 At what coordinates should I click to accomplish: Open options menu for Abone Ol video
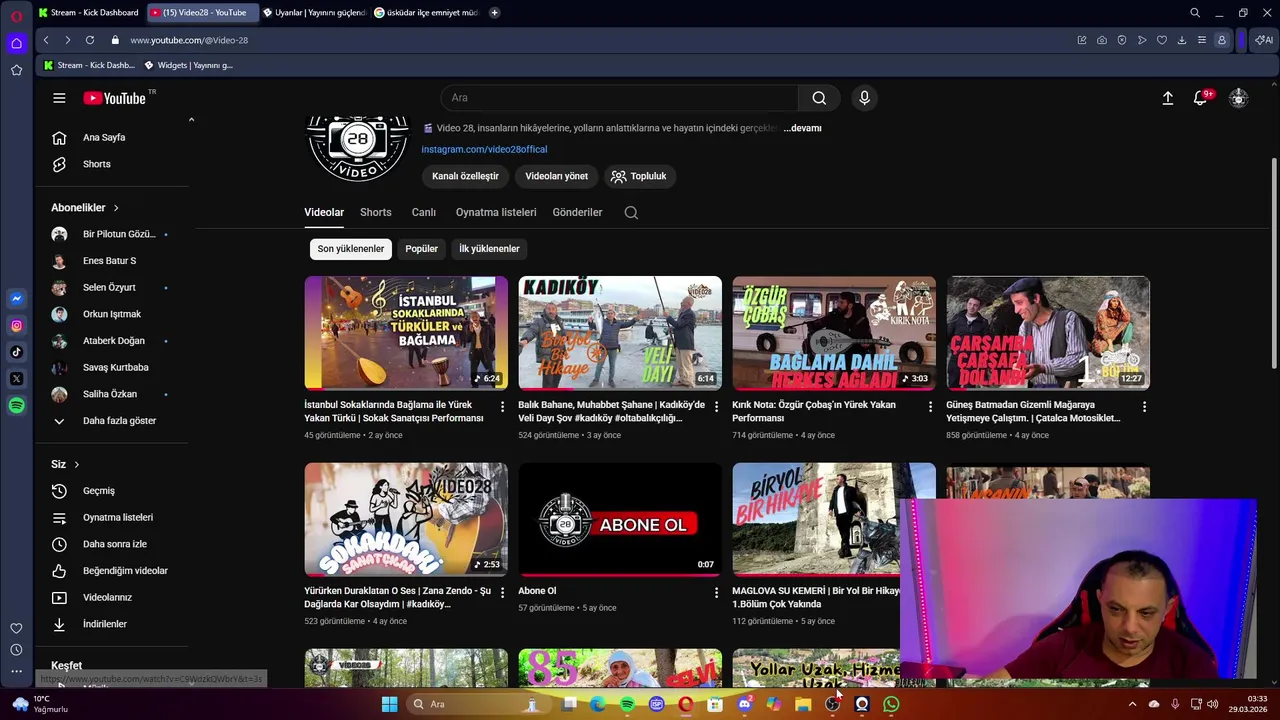716,593
